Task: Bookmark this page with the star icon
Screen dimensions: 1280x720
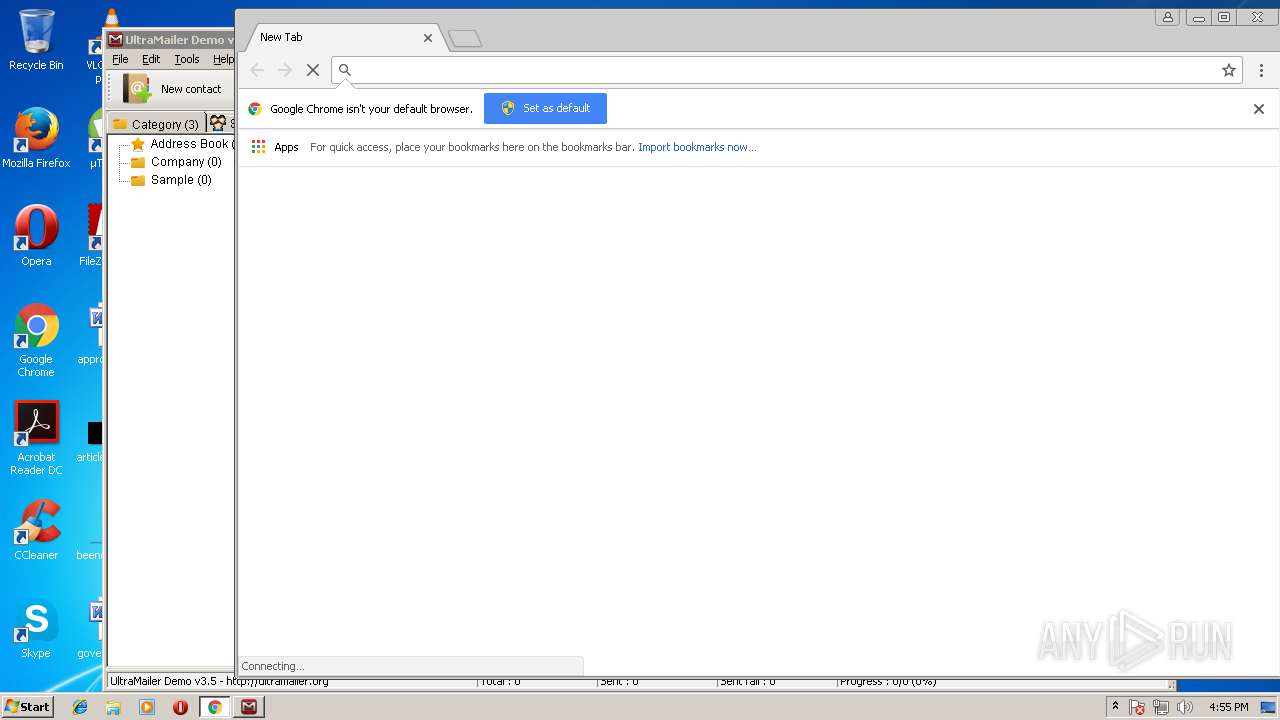Action: 1229,70
